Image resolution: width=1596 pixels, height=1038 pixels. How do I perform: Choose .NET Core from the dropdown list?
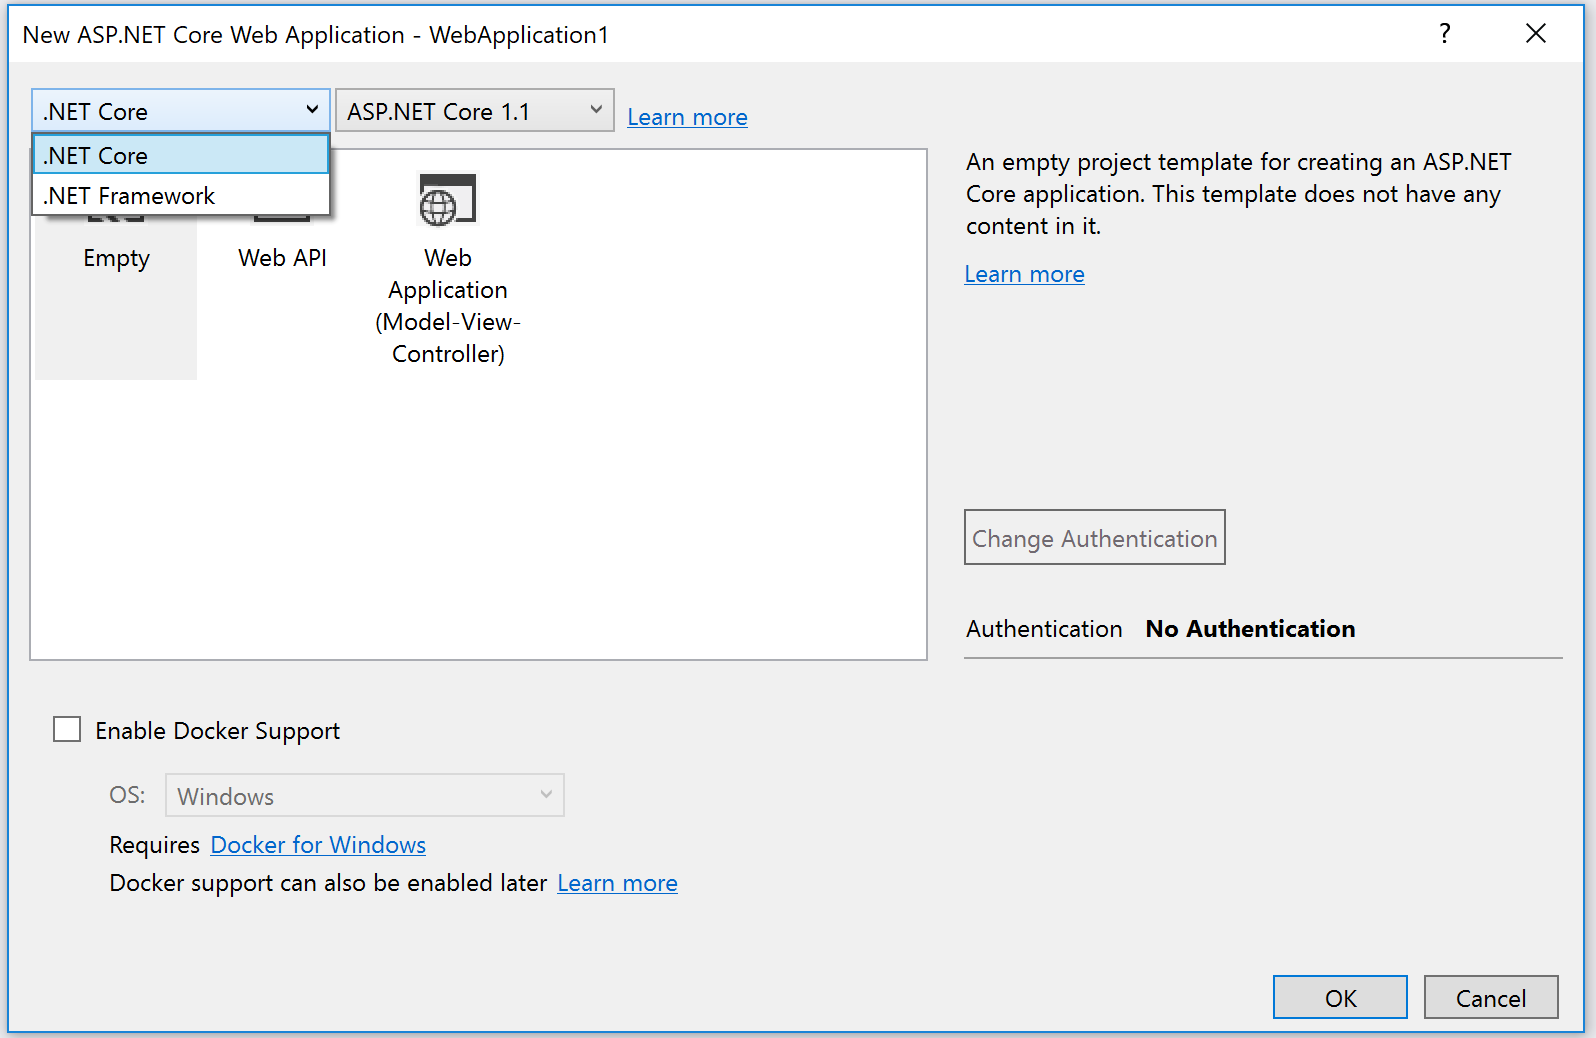click(181, 155)
